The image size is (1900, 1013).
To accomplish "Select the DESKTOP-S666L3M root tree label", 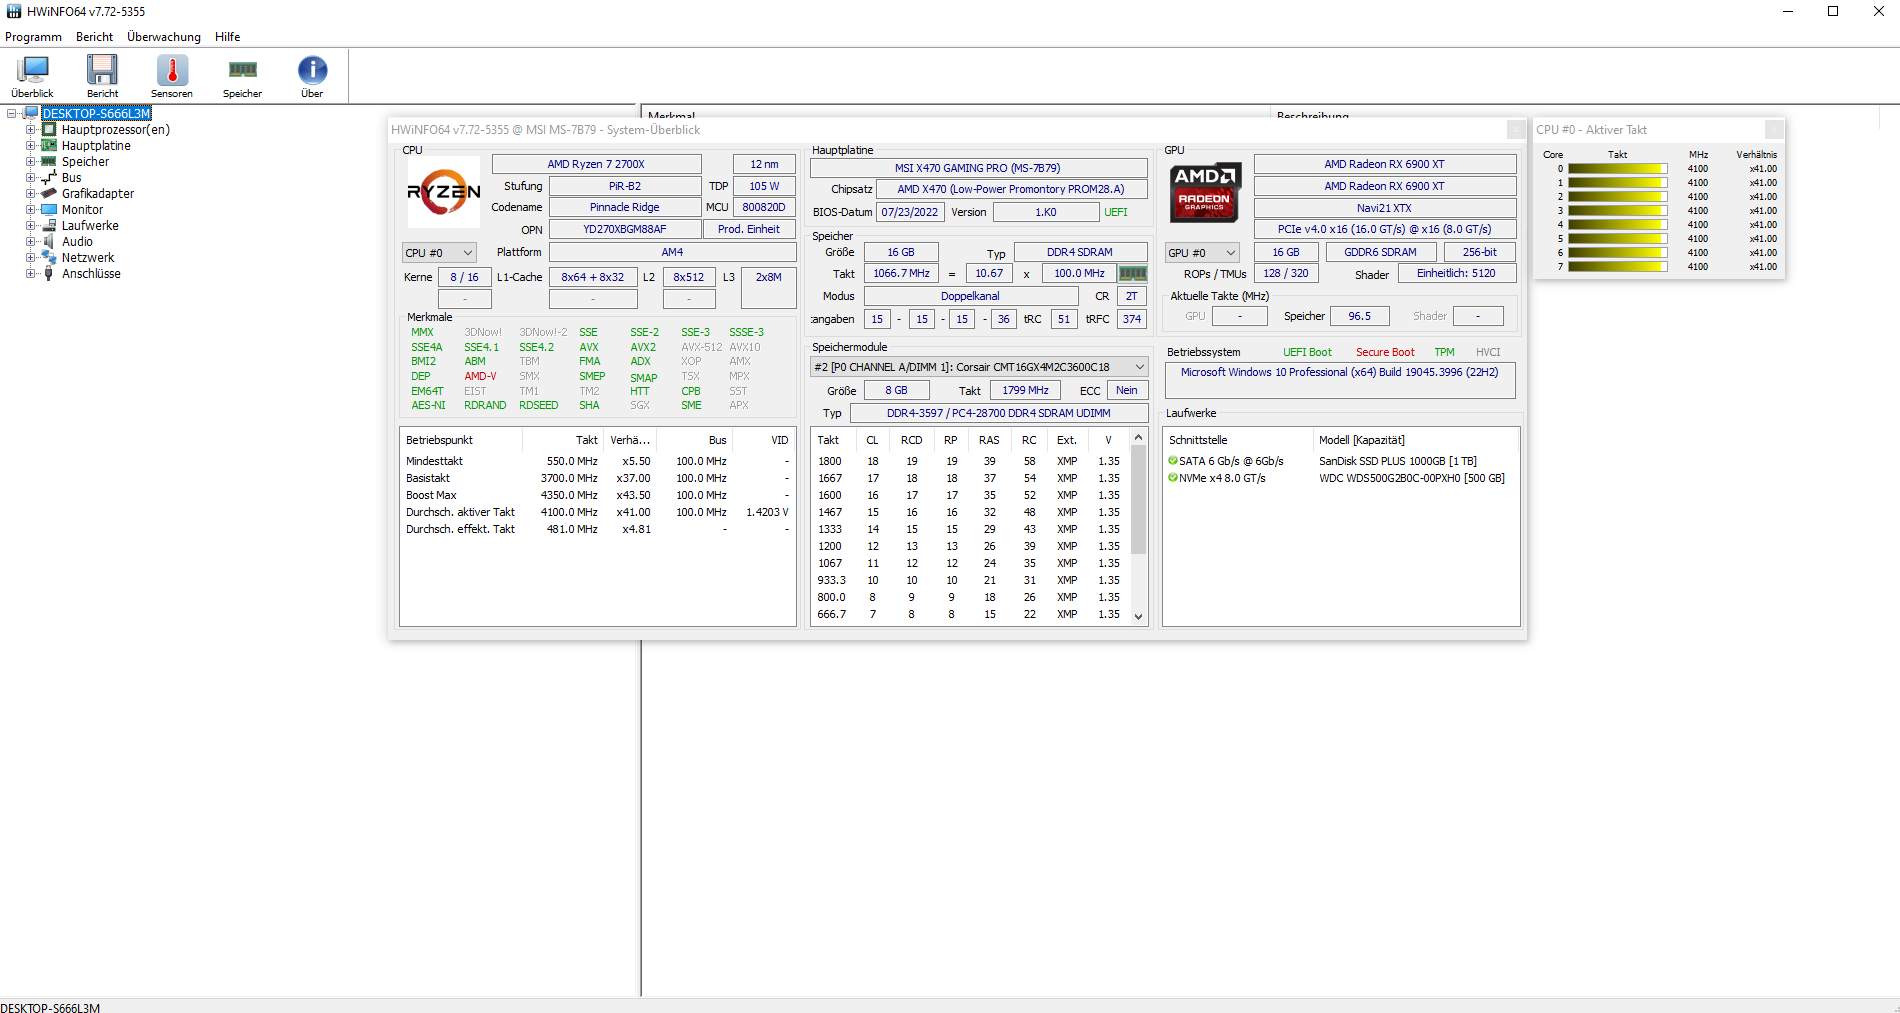I will [x=97, y=114].
